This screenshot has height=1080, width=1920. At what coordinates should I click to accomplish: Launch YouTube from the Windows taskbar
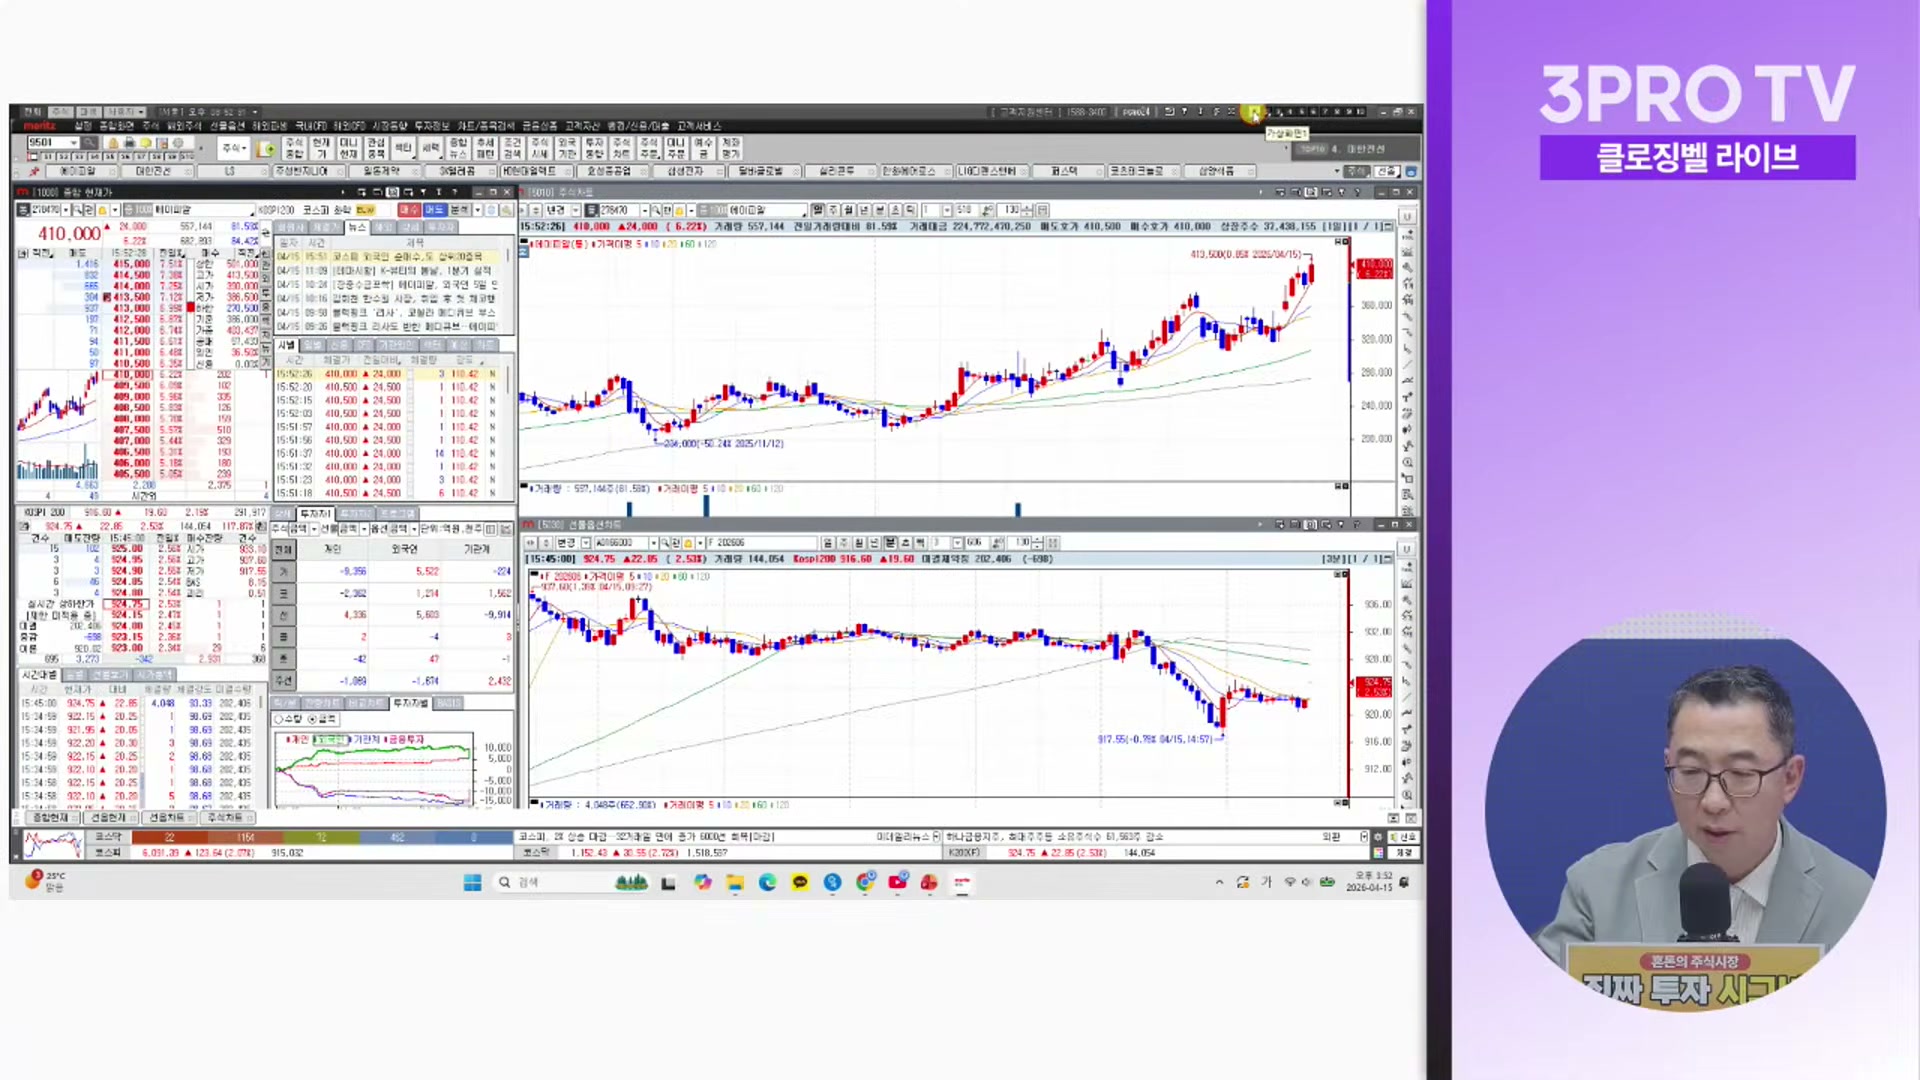click(x=897, y=883)
